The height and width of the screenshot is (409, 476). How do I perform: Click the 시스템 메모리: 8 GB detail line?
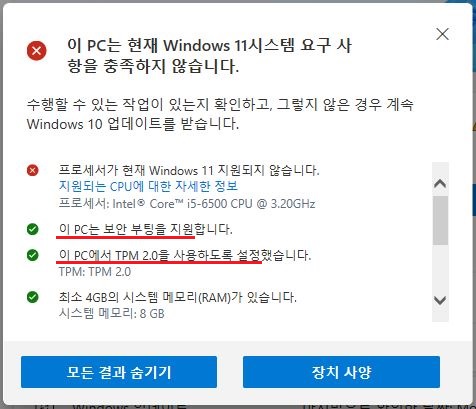tap(112, 313)
